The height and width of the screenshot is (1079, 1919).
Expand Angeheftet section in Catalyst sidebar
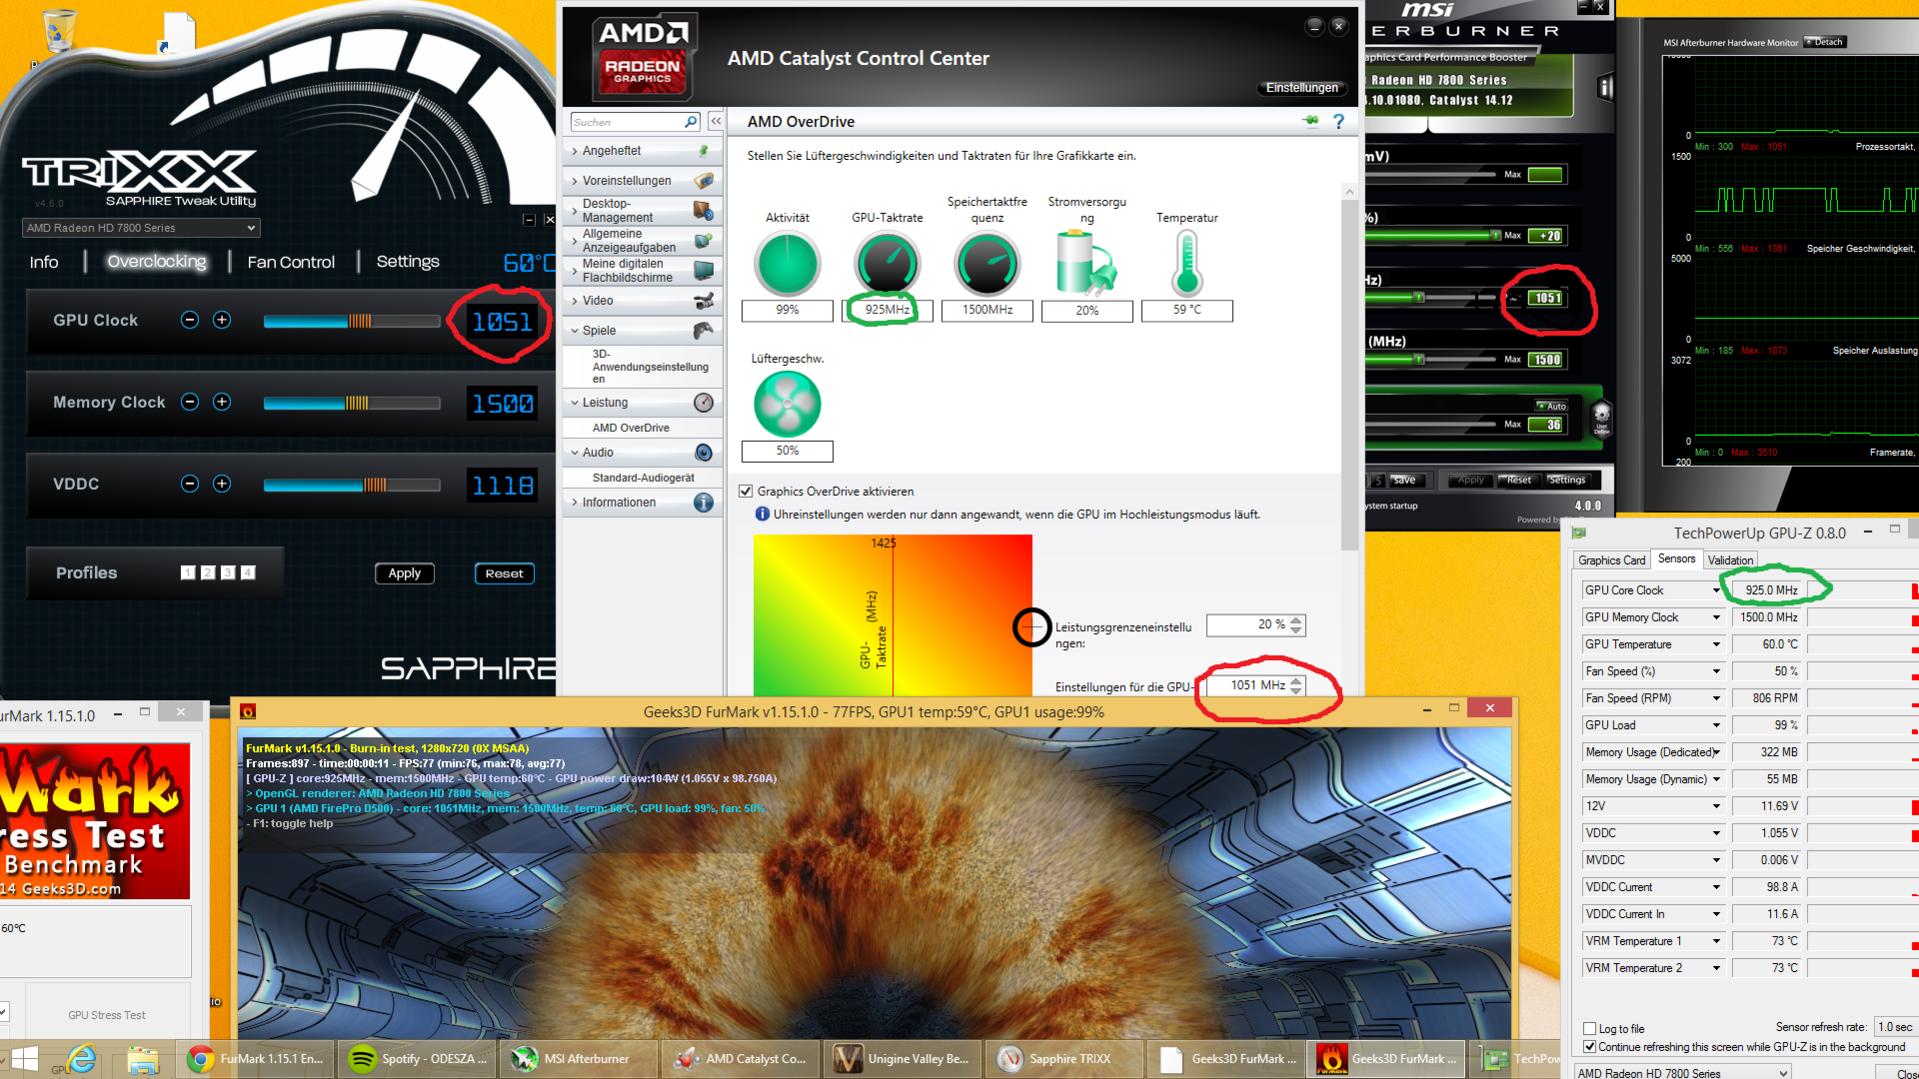pos(641,151)
